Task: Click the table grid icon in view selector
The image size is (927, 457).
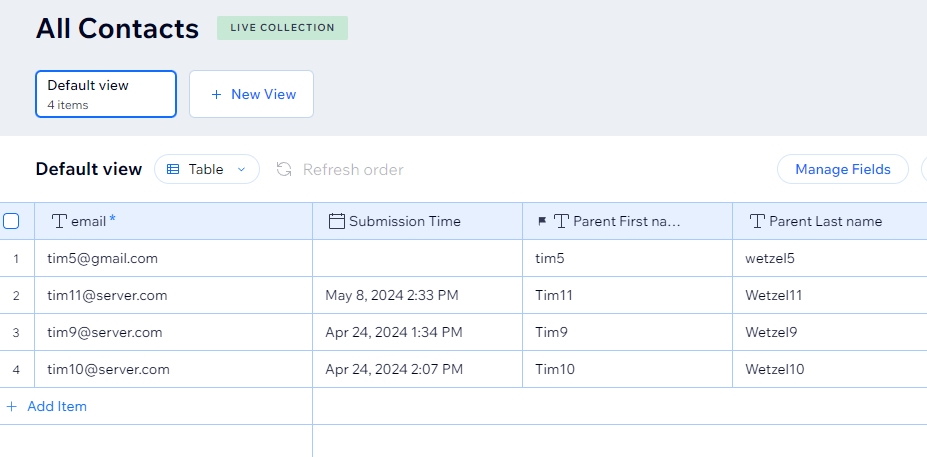Action: (173, 170)
